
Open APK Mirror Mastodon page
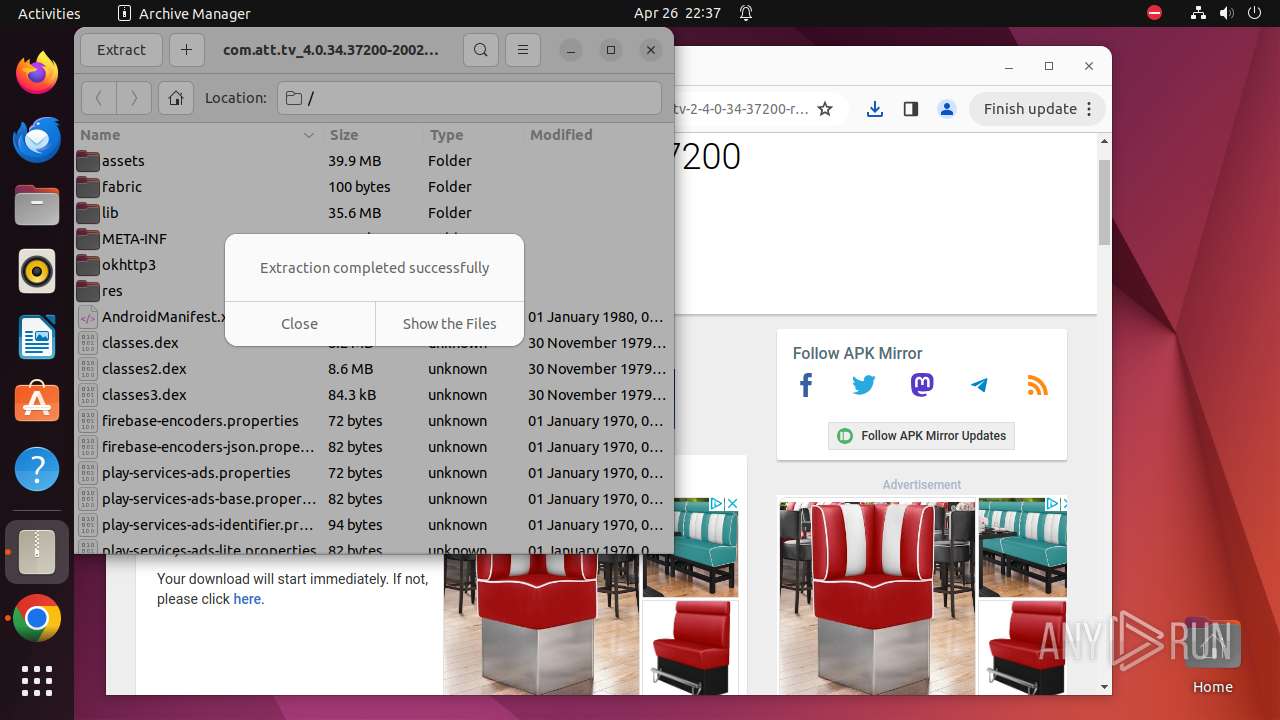(922, 385)
